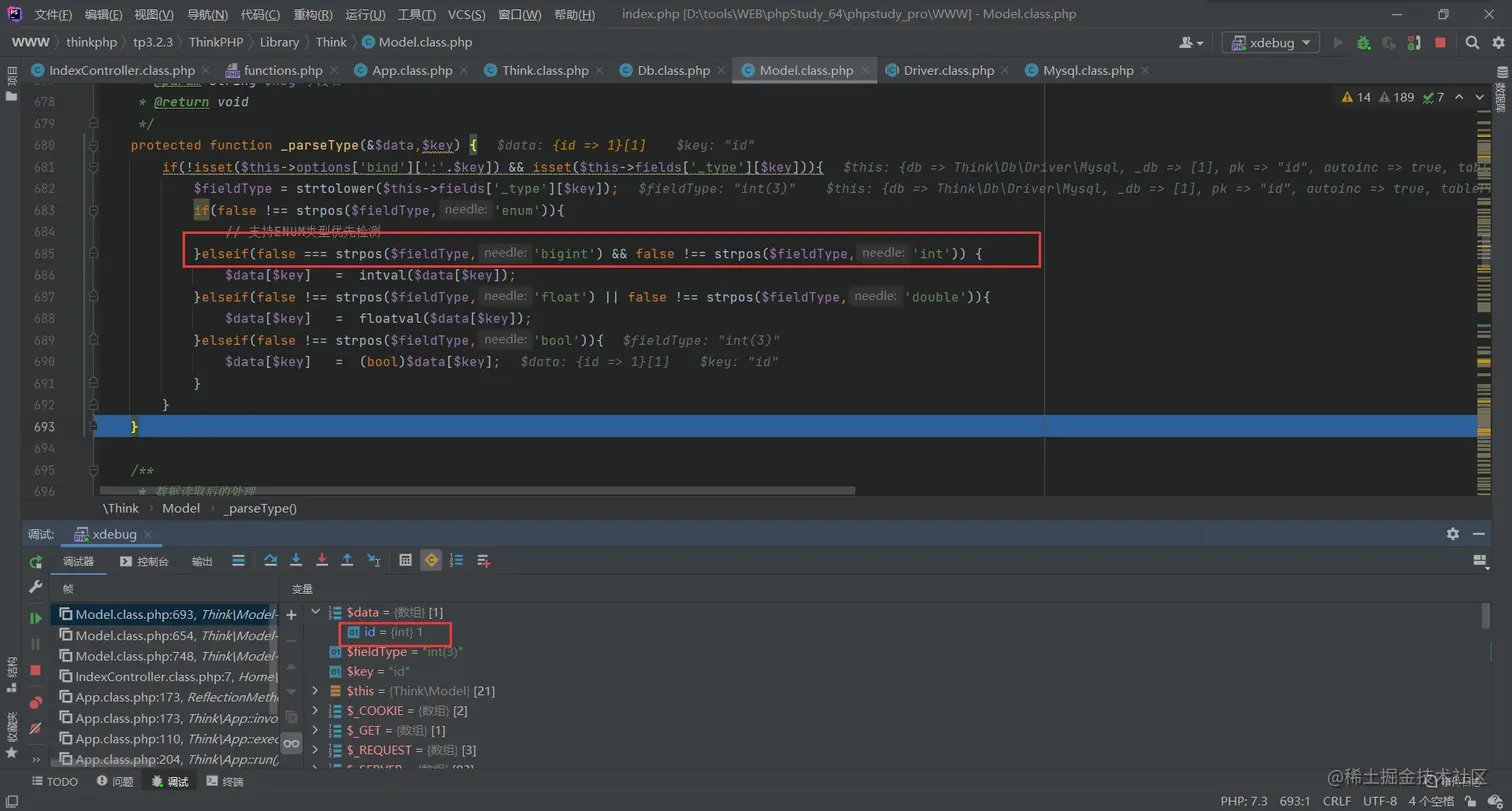This screenshot has width=1512, height=811.
Task: Toggle sort variables alphabetically icon
Action: coord(457,560)
